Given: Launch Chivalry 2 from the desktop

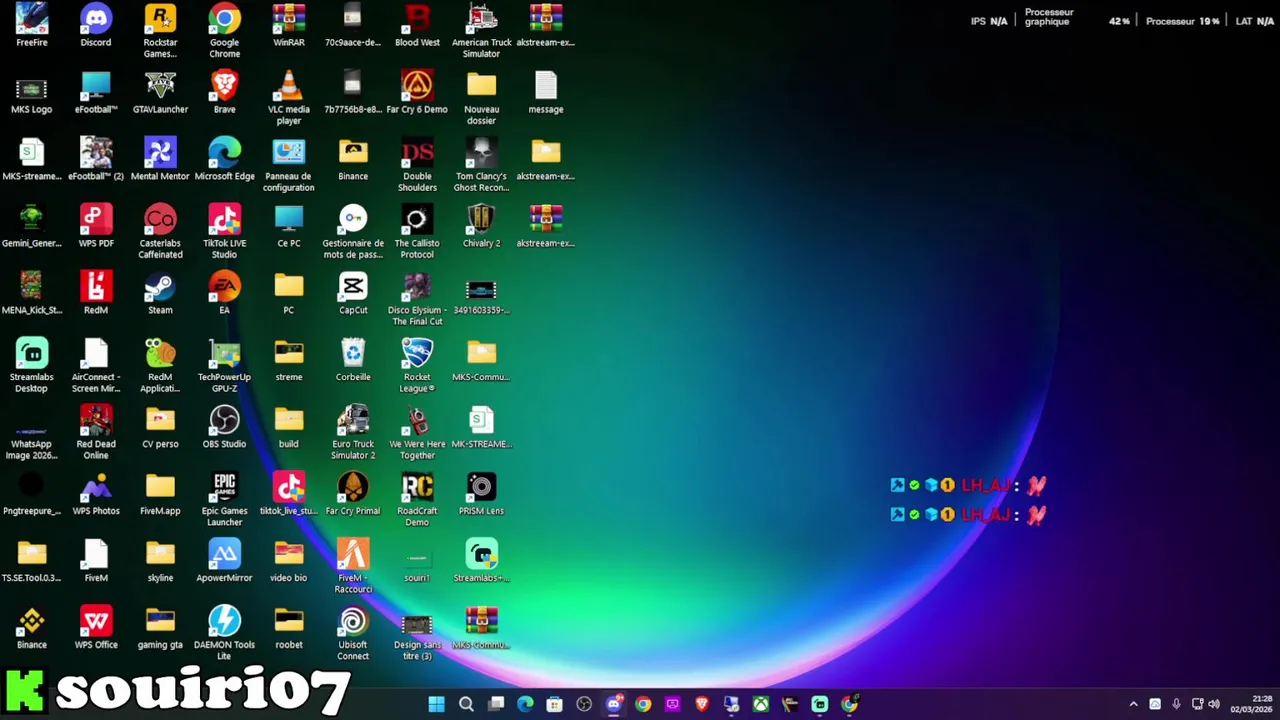Looking at the screenshot, I should pyautogui.click(x=481, y=227).
